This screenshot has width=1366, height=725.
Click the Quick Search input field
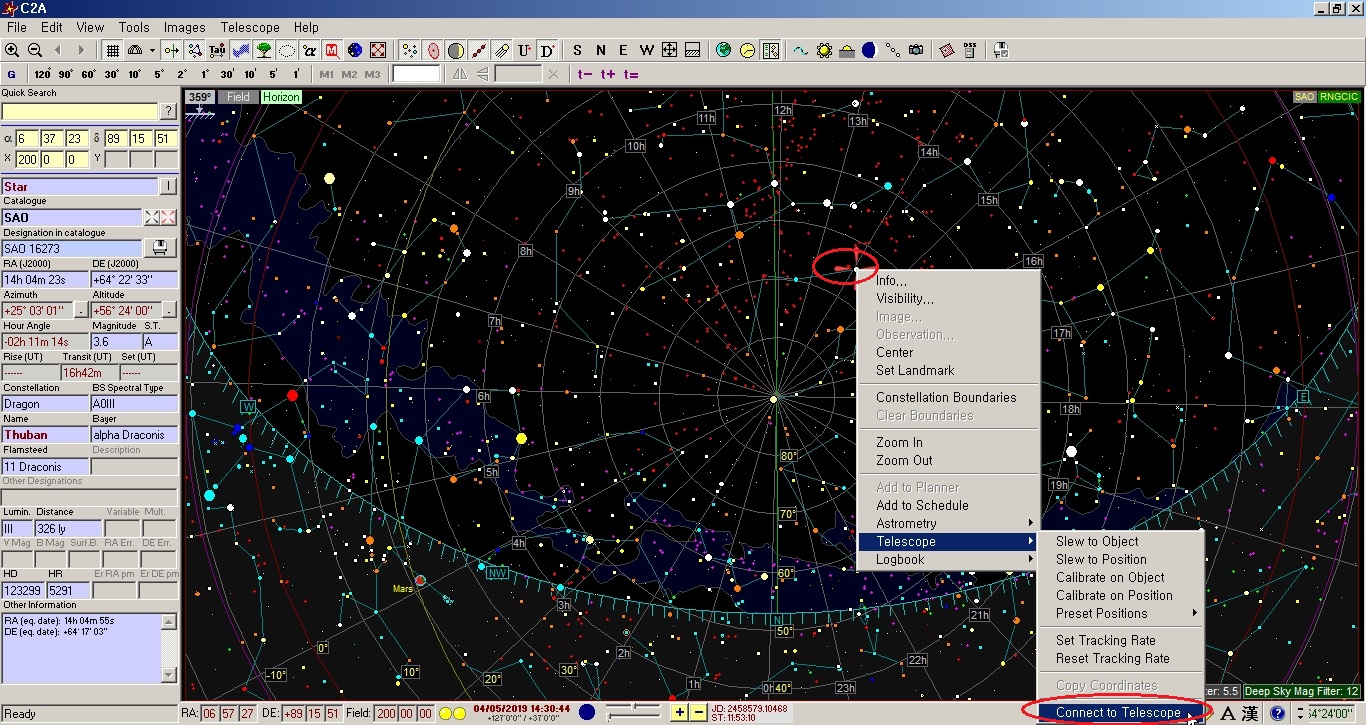click(x=80, y=111)
